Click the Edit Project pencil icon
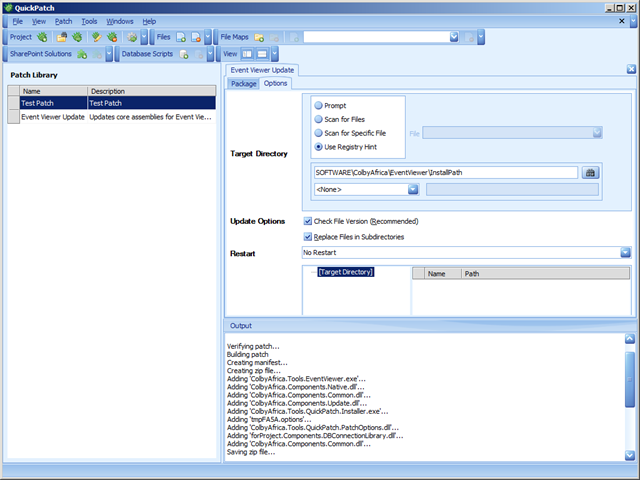640x480 pixels. click(97, 37)
